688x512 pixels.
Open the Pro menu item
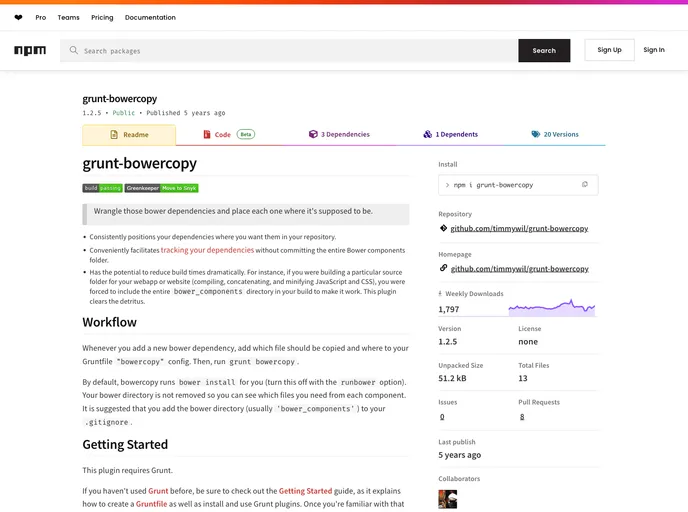[41, 18]
